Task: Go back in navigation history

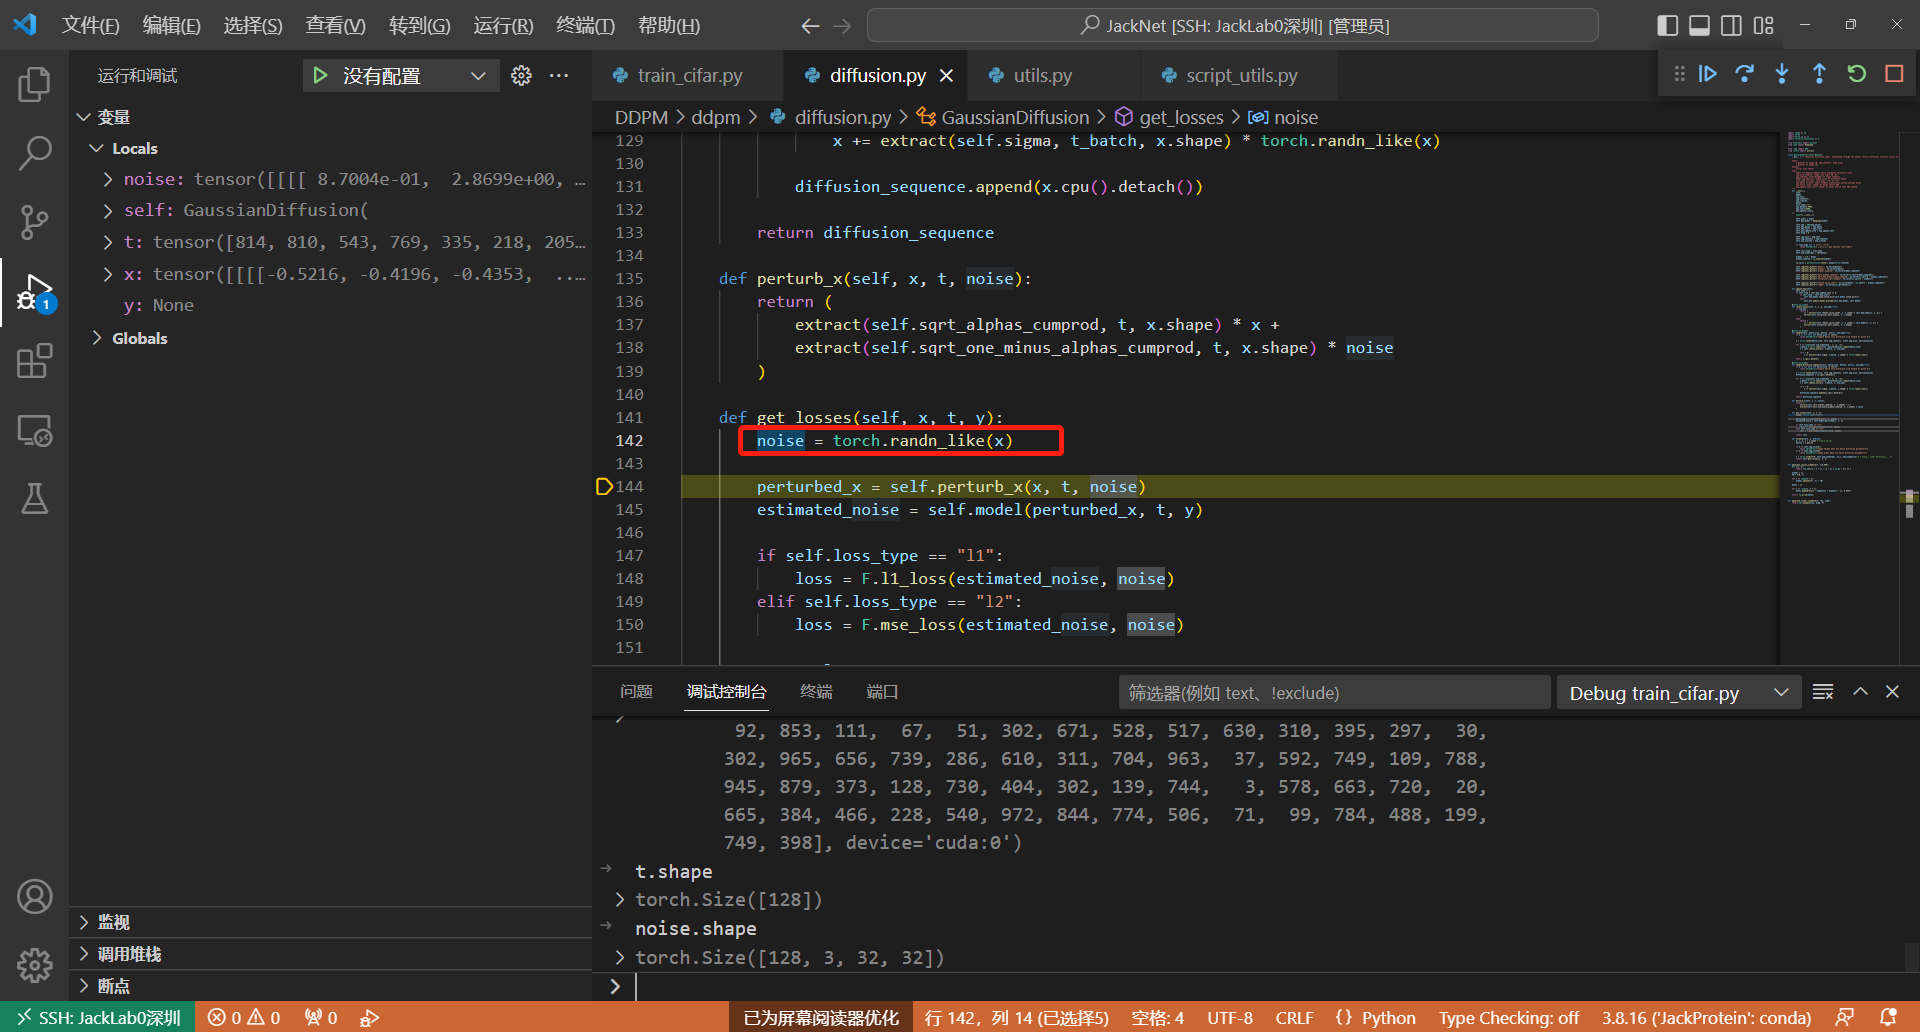Action: 810,26
